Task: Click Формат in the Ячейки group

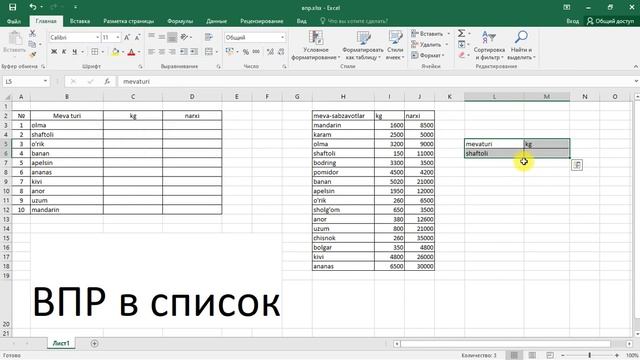Action: (x=427, y=55)
